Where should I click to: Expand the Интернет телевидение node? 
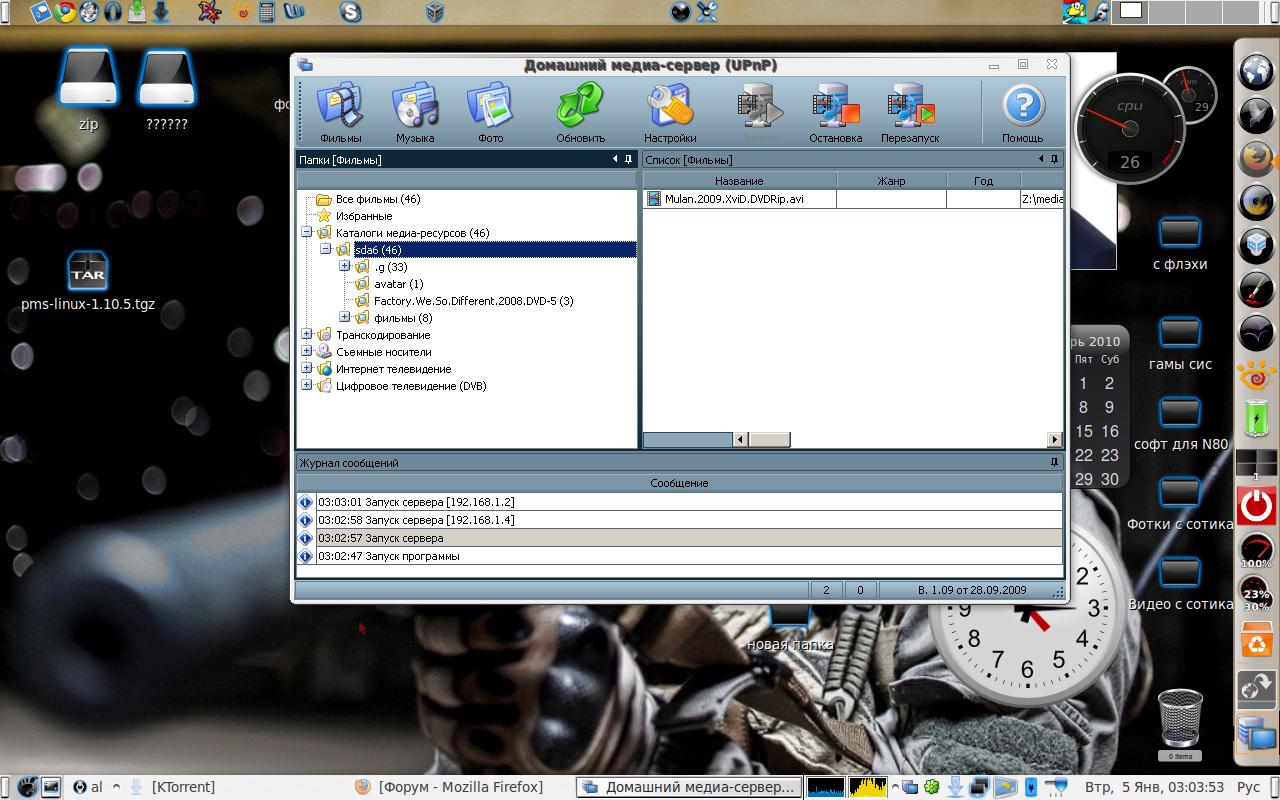point(307,369)
